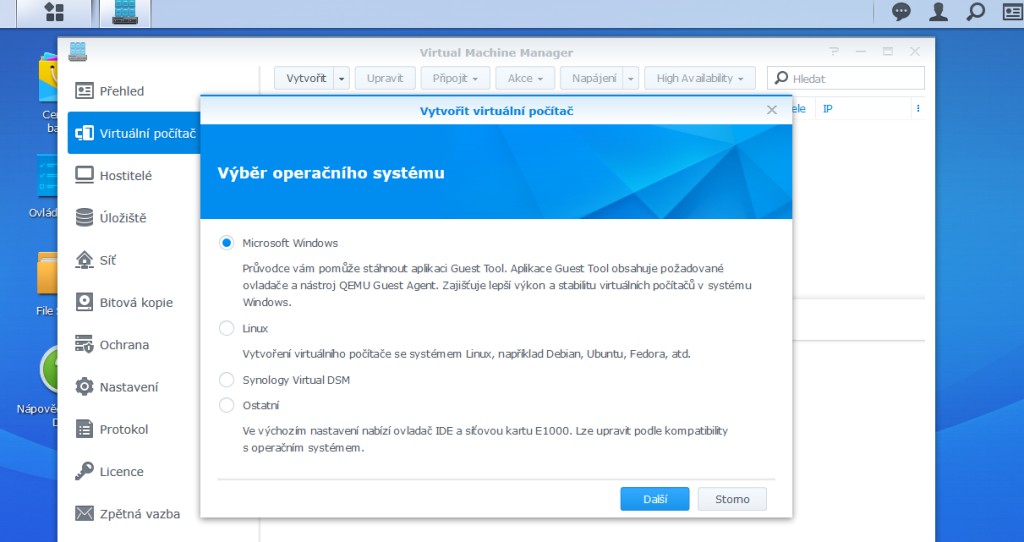The height and width of the screenshot is (542, 1024).
Task: Click the Vytvořit button
Action: click(306, 78)
